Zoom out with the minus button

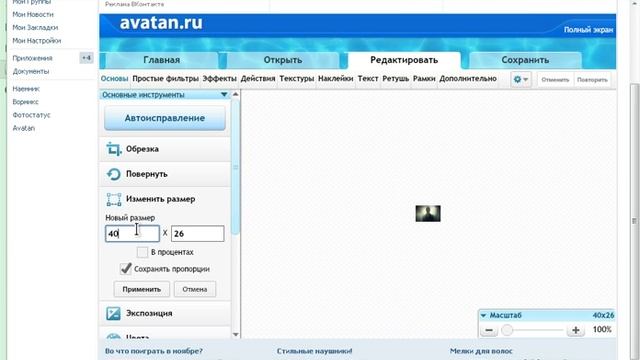[x=489, y=330]
